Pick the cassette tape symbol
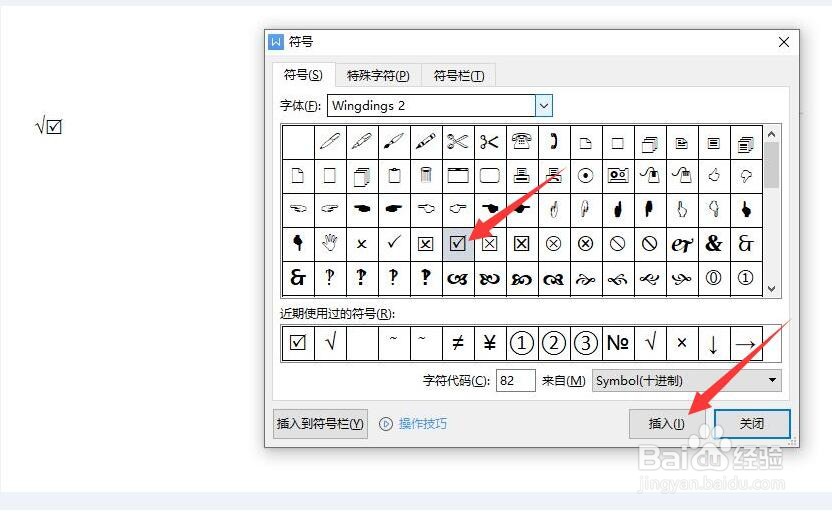The height and width of the screenshot is (513, 832). pos(618,175)
